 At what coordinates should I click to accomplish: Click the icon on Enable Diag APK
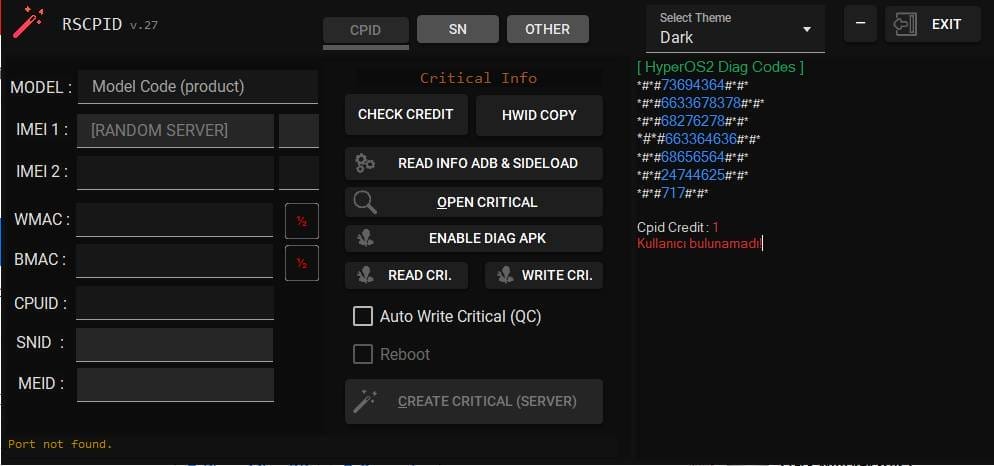(x=365, y=239)
